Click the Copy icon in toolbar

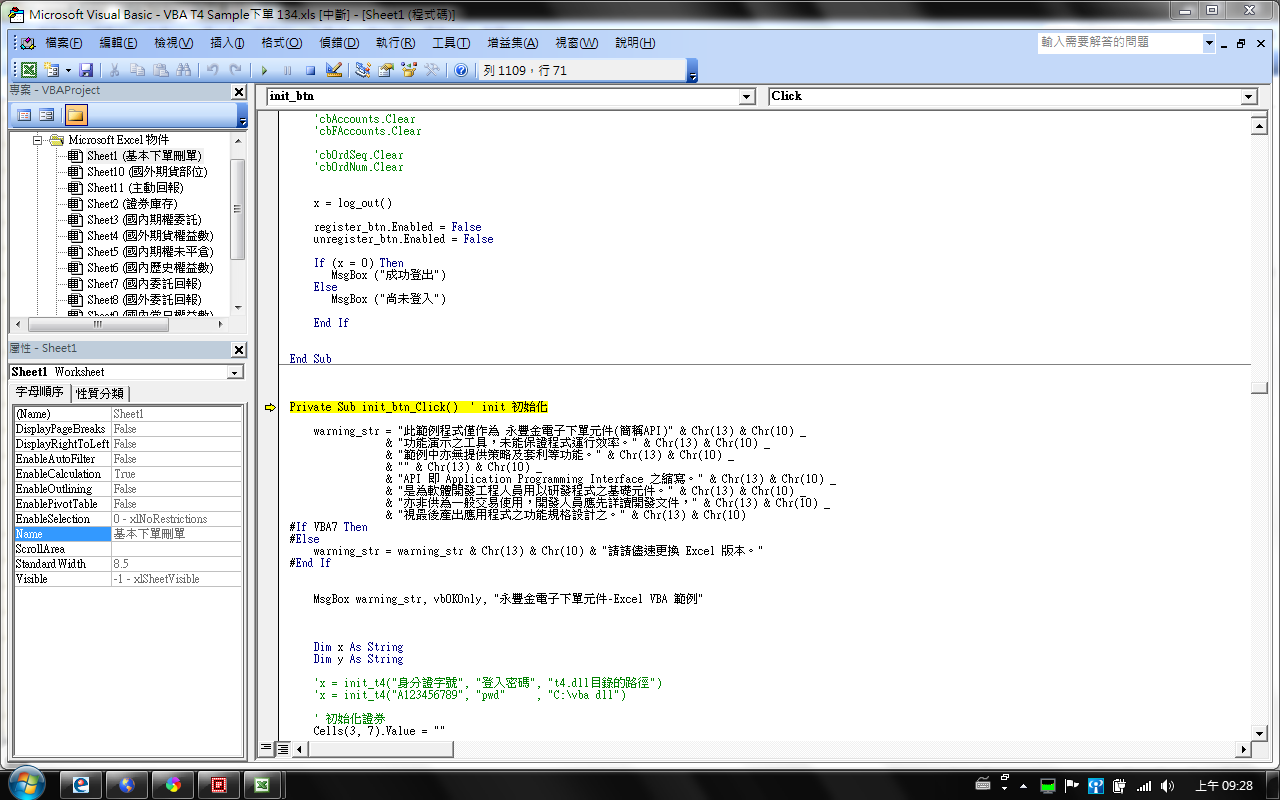tap(137, 70)
